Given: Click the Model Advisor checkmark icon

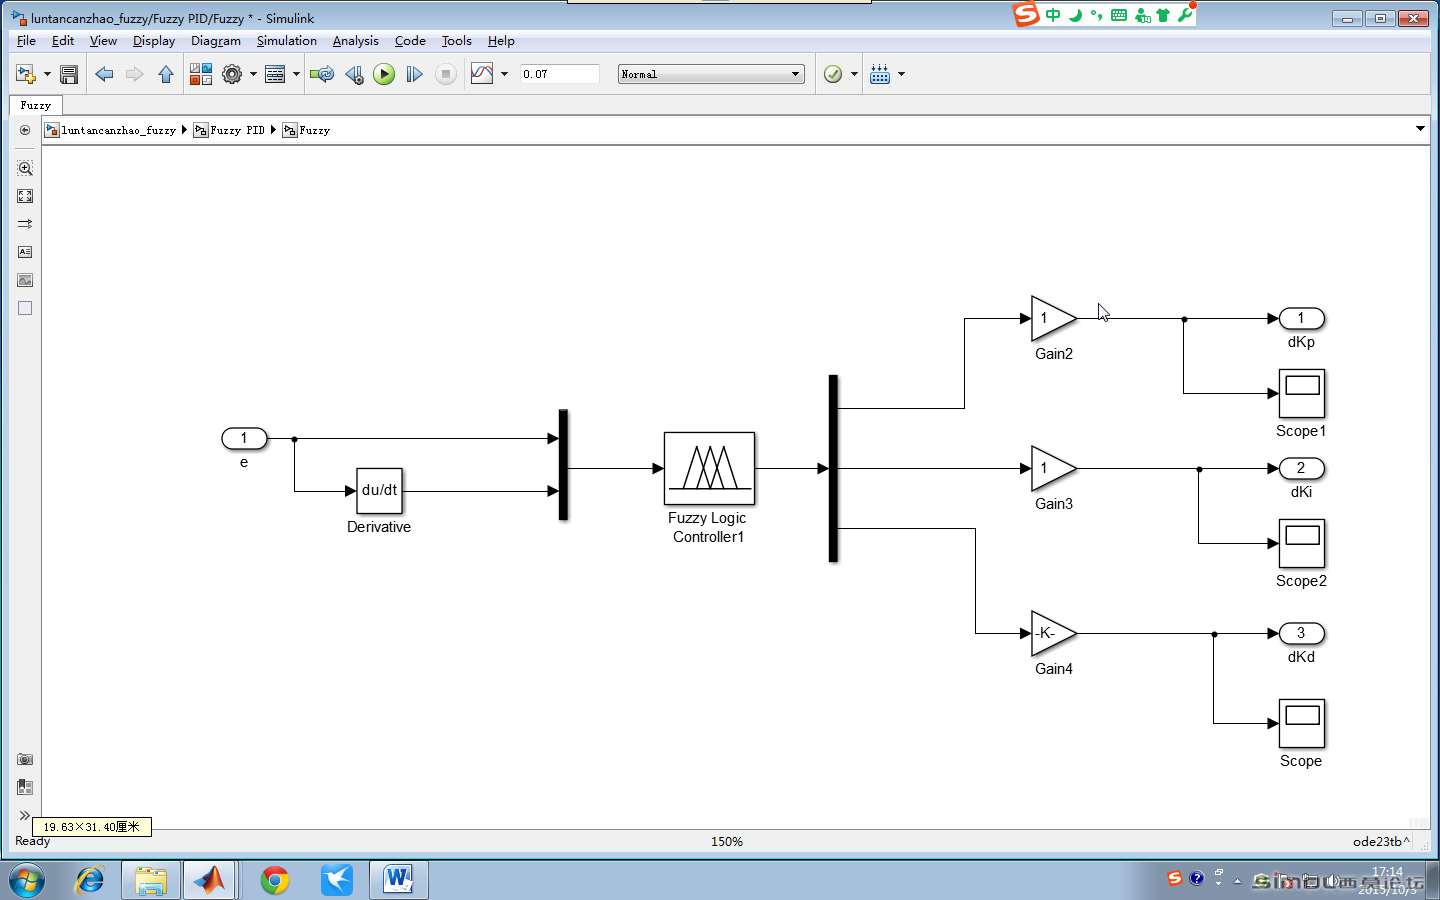Looking at the screenshot, I should [833, 74].
